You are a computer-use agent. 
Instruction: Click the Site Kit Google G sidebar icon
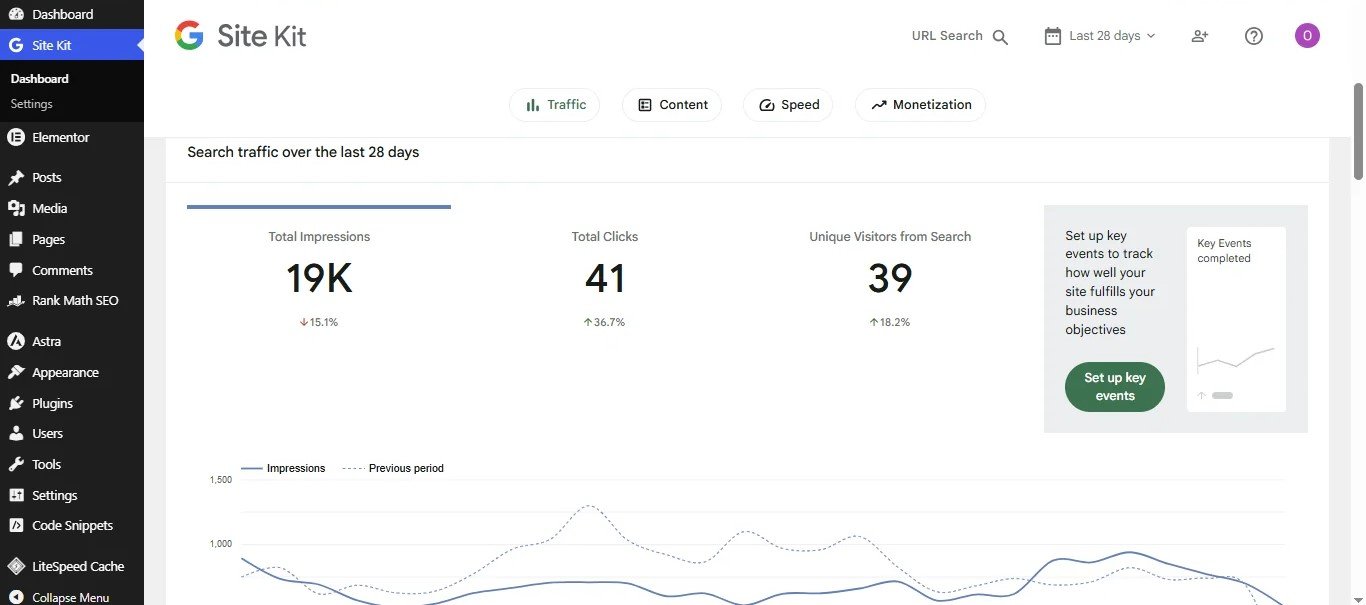coord(16,45)
